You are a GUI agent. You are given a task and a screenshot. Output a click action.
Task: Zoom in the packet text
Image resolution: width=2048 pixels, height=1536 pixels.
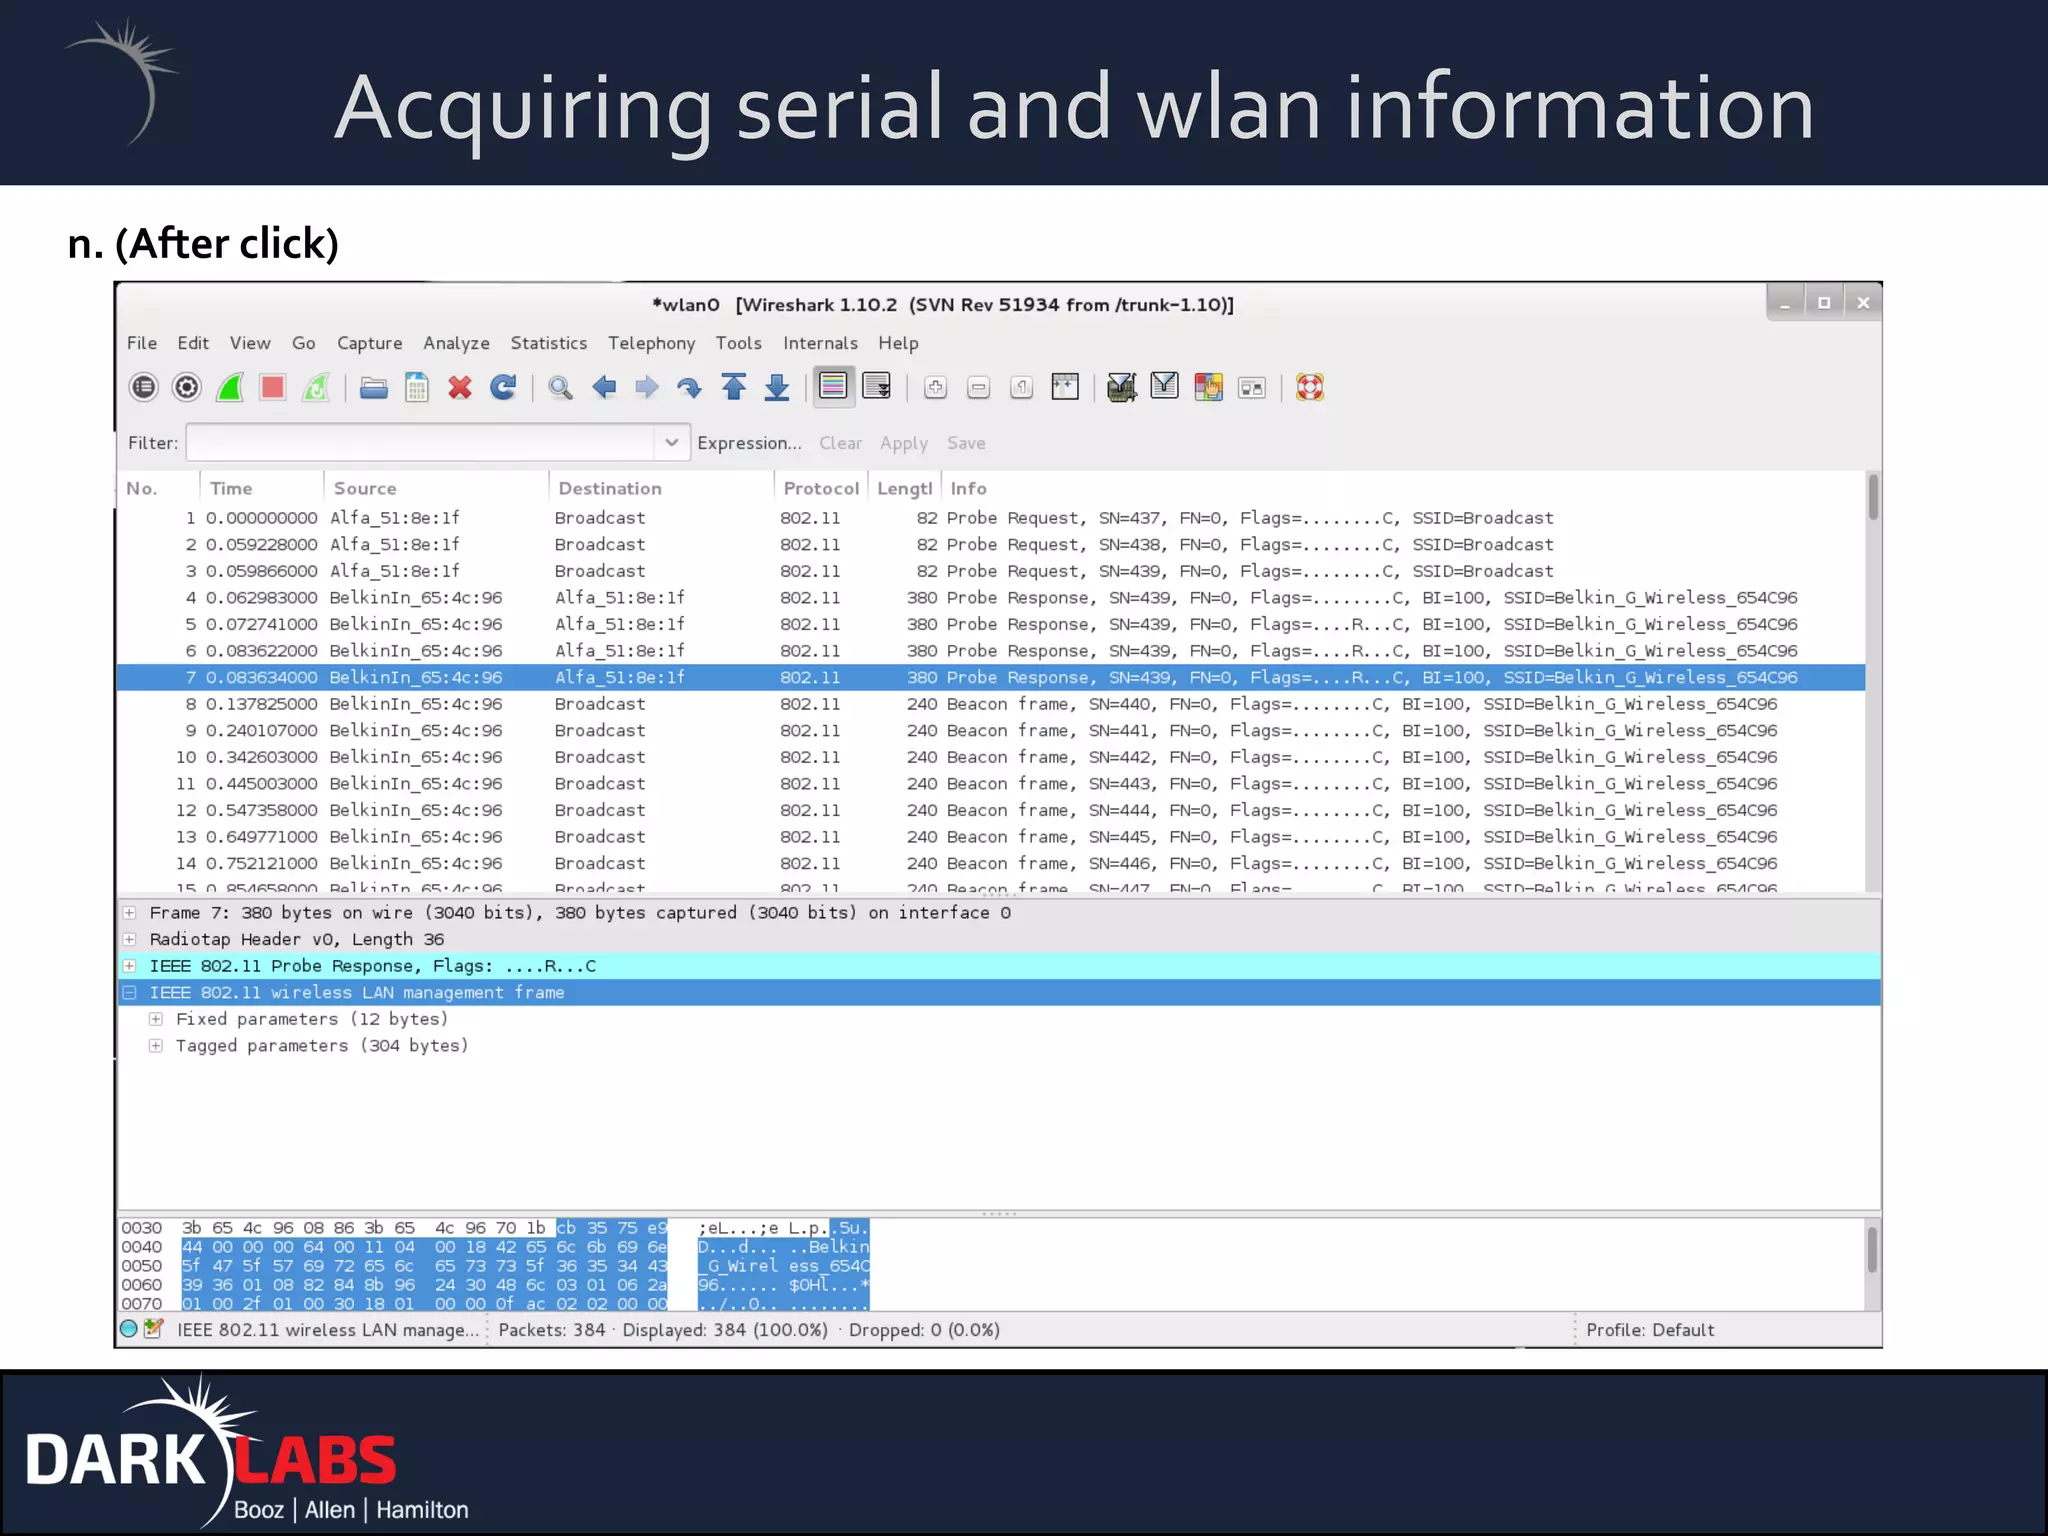pos(936,388)
